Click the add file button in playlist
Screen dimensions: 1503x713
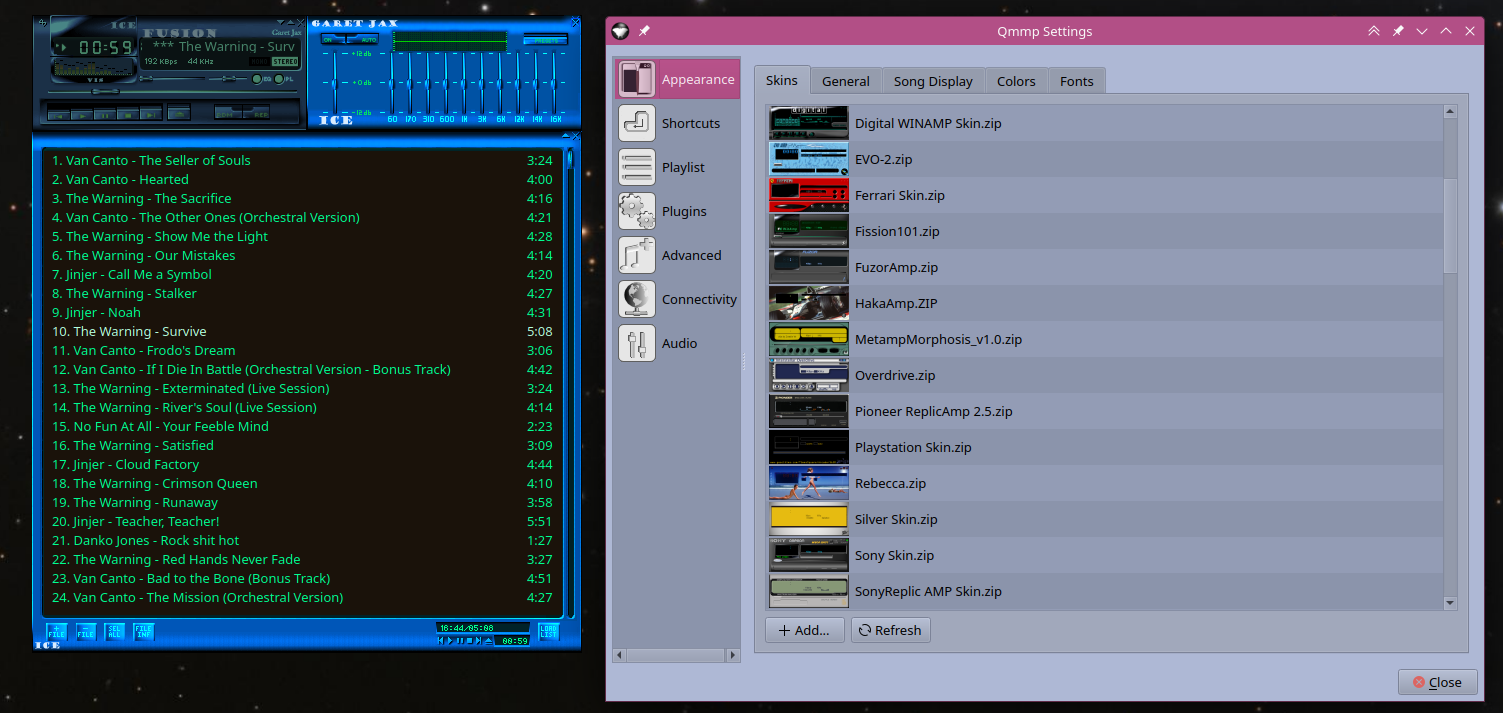tap(56, 632)
